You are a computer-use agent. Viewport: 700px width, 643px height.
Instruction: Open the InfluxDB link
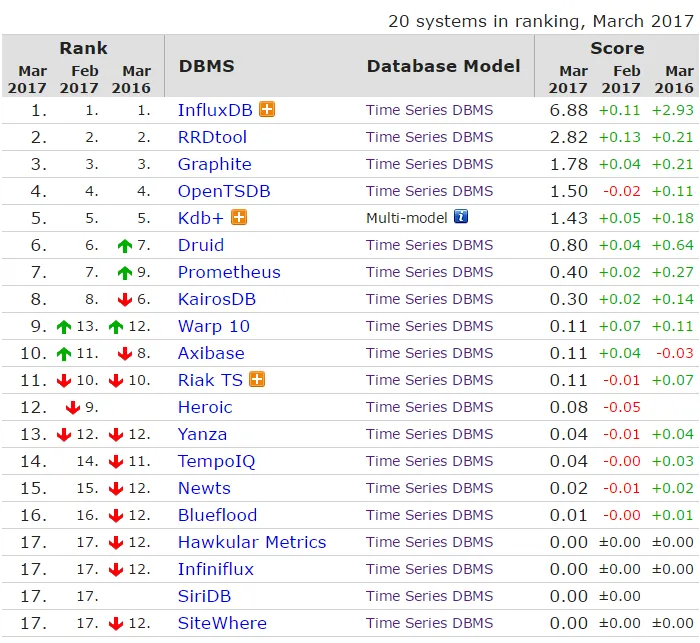click(x=215, y=110)
